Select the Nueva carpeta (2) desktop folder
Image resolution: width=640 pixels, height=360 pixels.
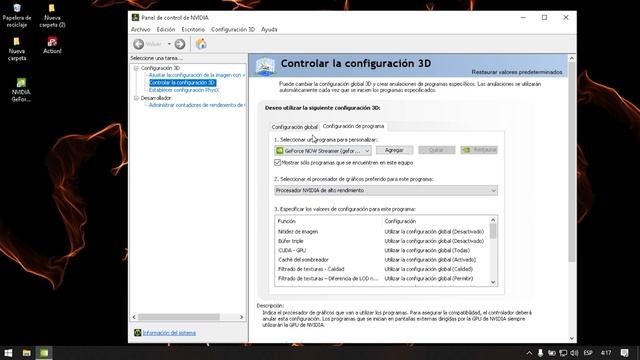pos(52,16)
